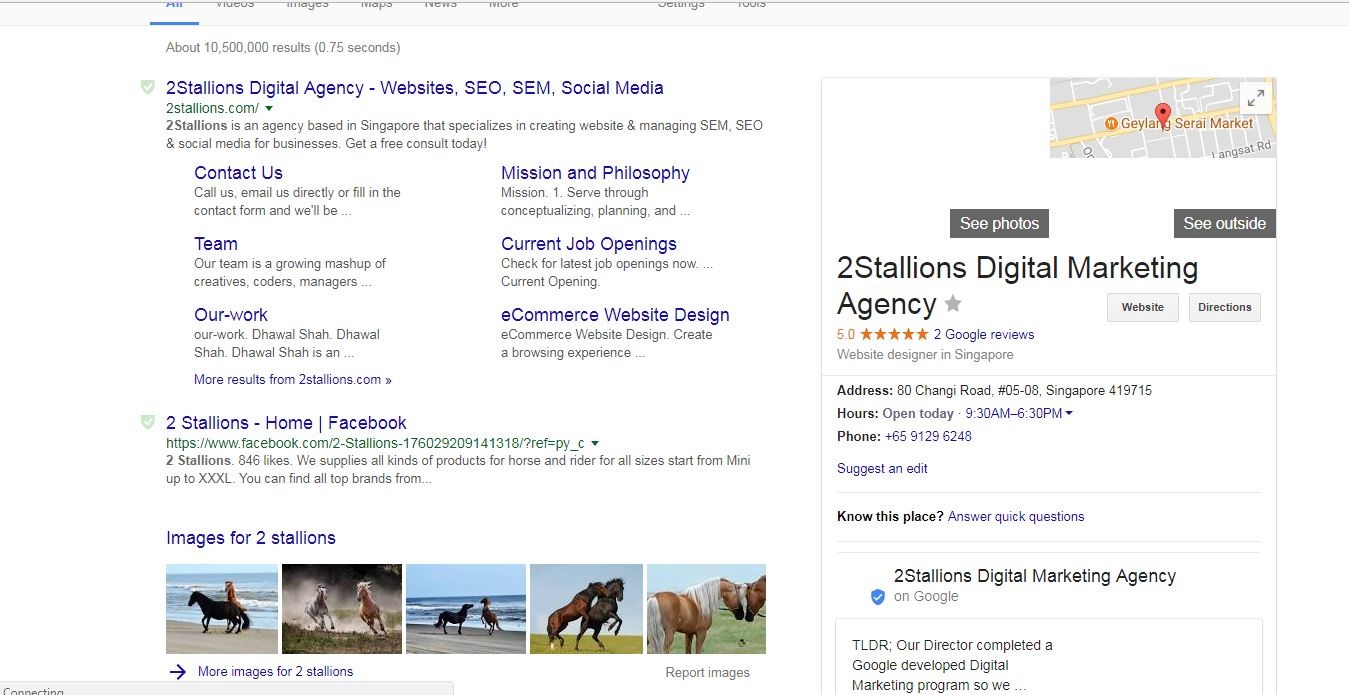Click the 'TLDR; Our Director completed a' post text
Viewport: 1349px width, 695px height.
click(952, 646)
